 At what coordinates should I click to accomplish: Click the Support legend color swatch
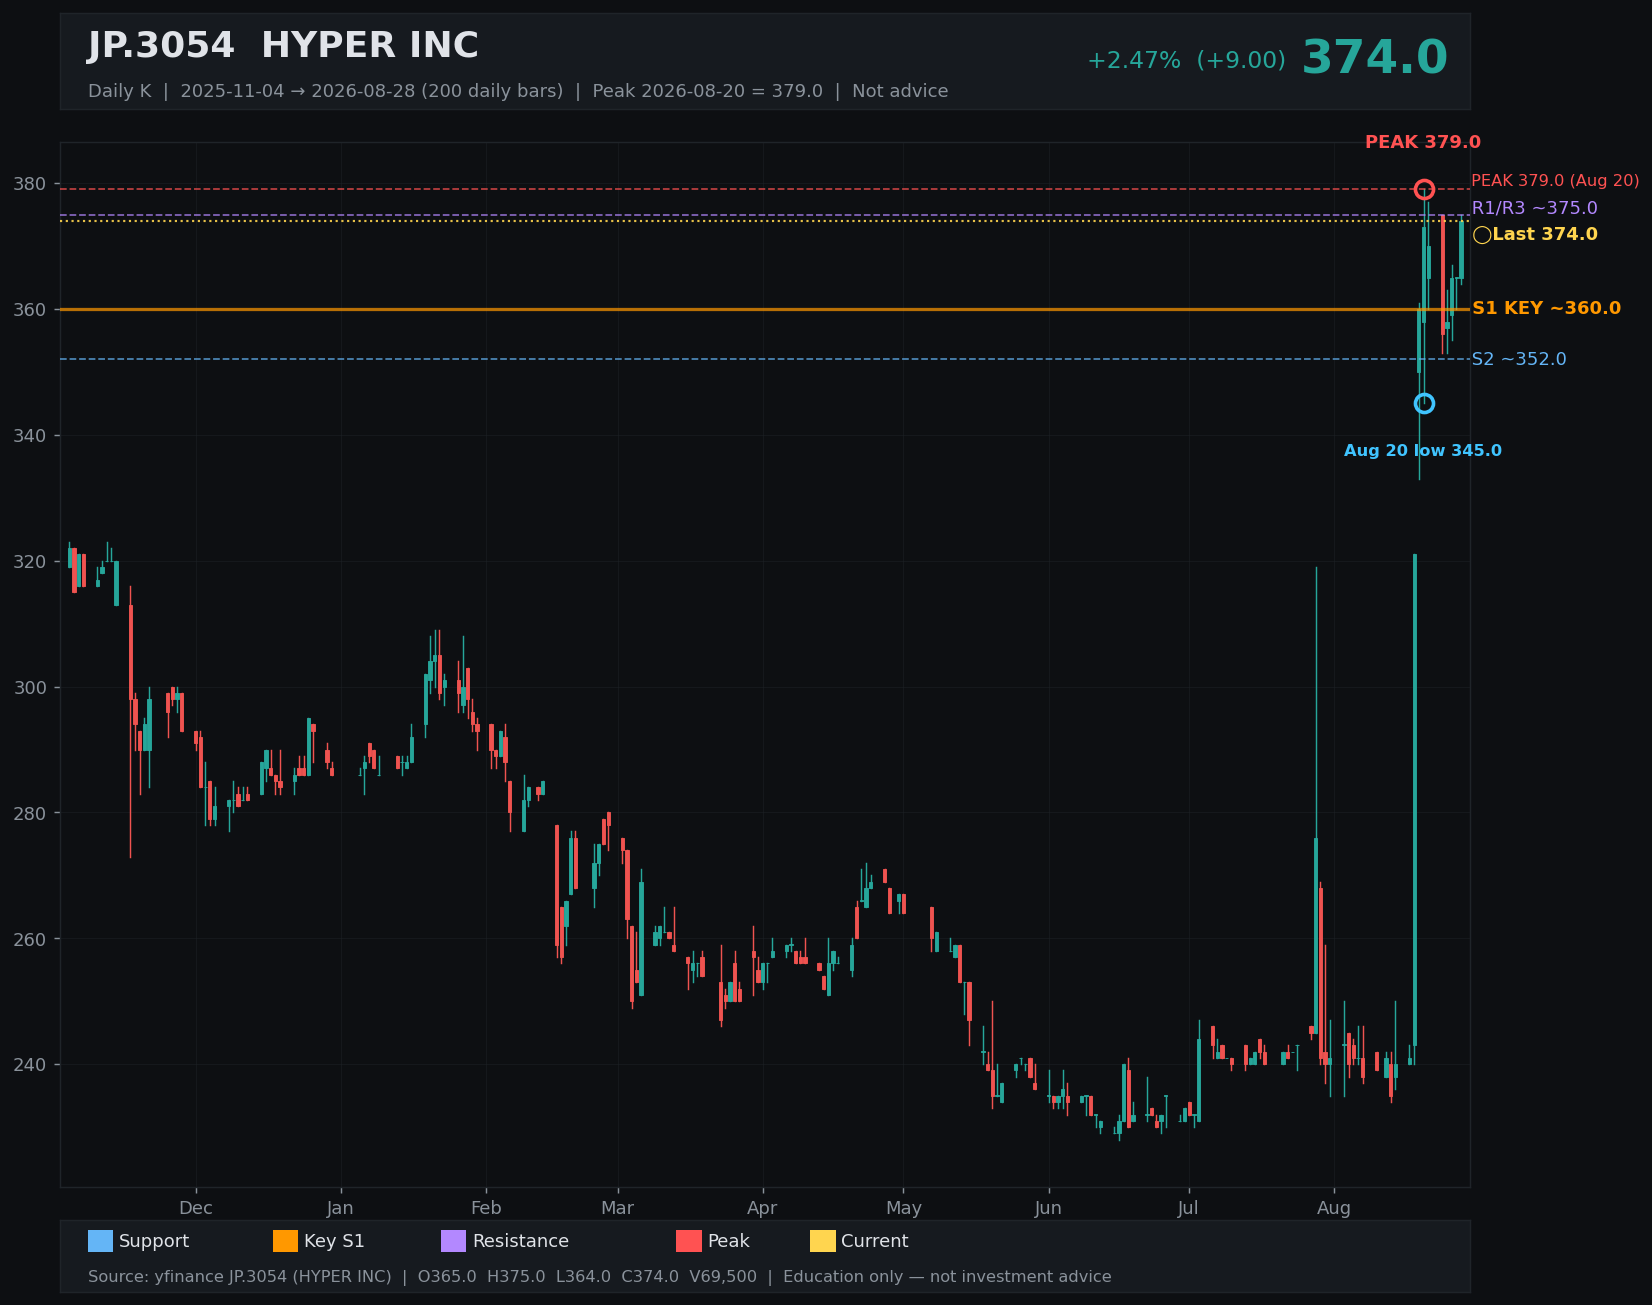(100, 1241)
